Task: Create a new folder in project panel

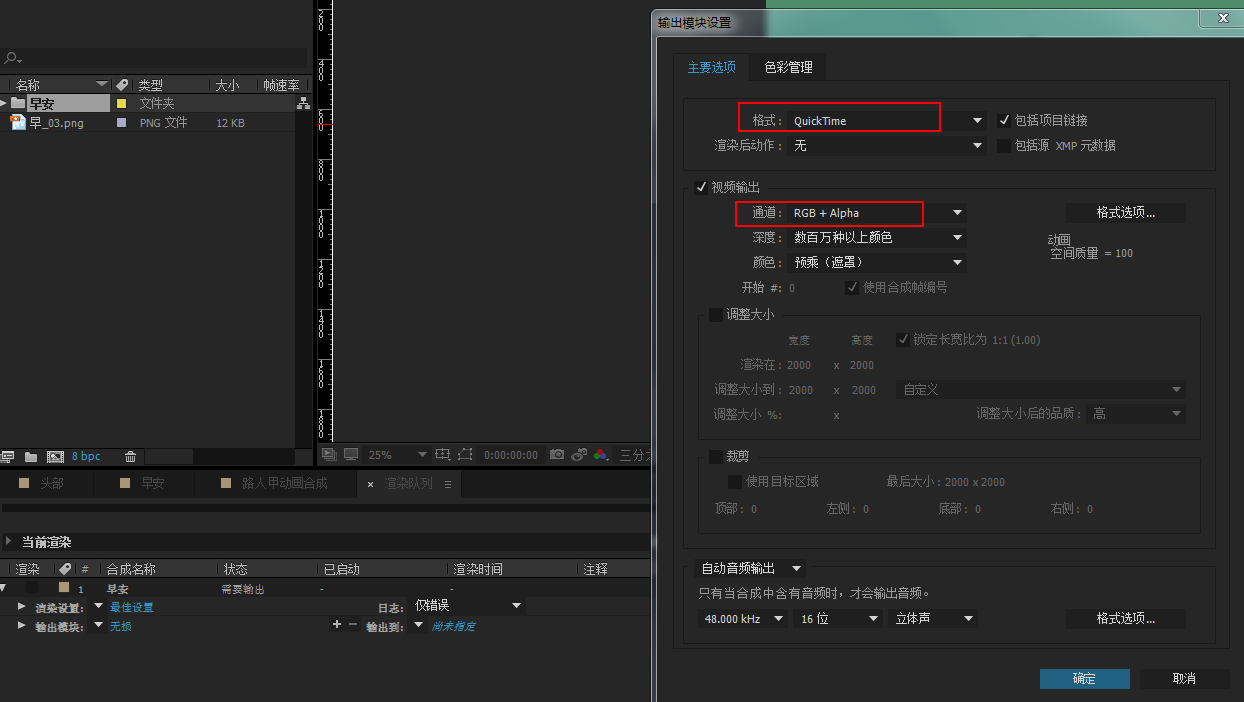Action: (x=31, y=456)
